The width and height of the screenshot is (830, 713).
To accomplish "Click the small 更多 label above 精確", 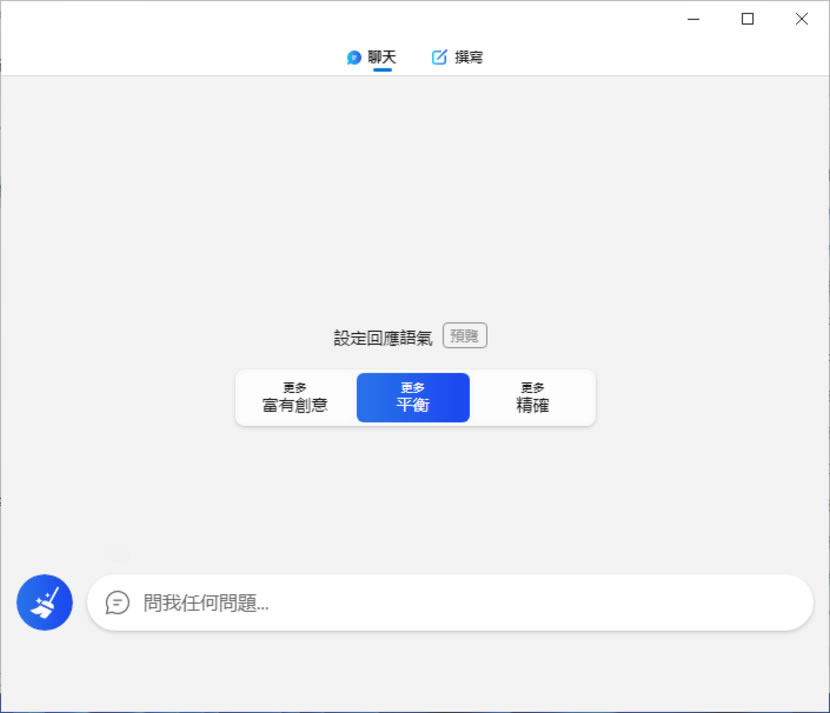I will coord(532,388).
